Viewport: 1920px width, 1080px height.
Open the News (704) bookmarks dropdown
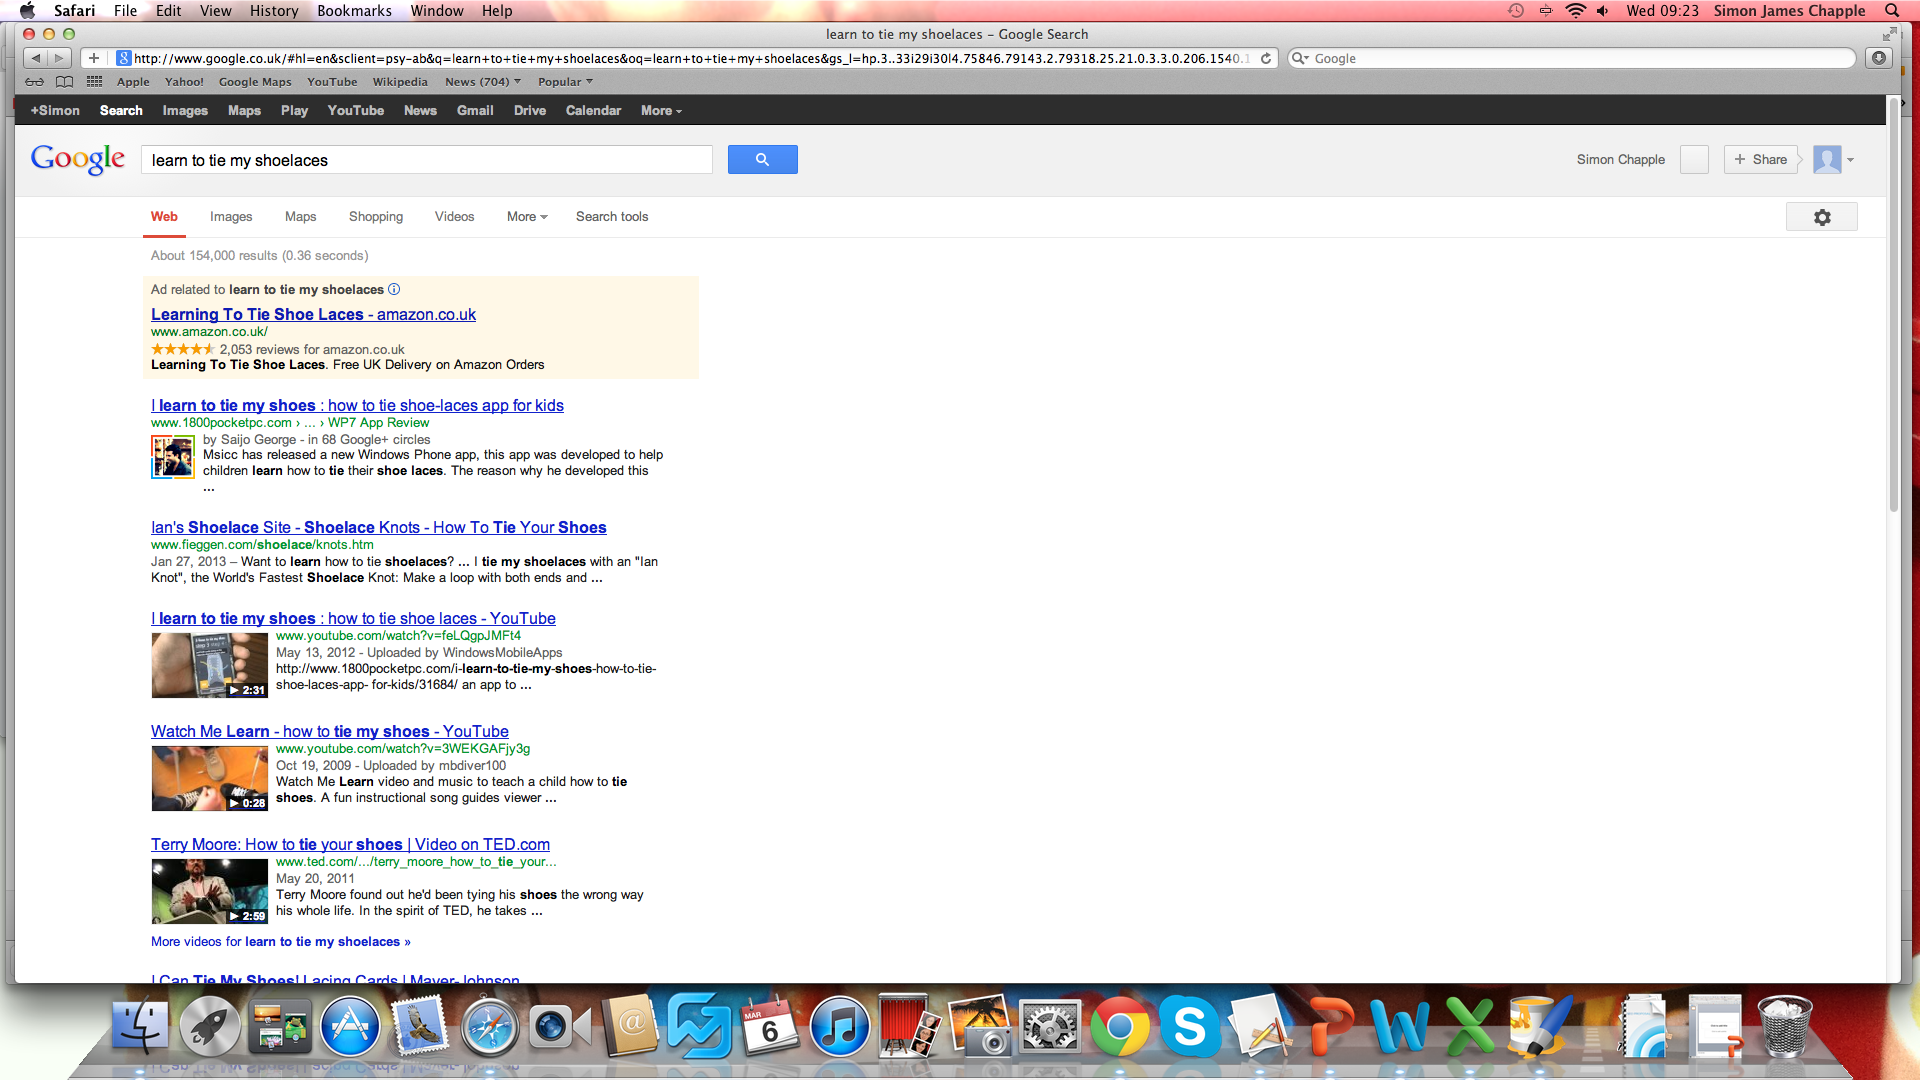[483, 82]
